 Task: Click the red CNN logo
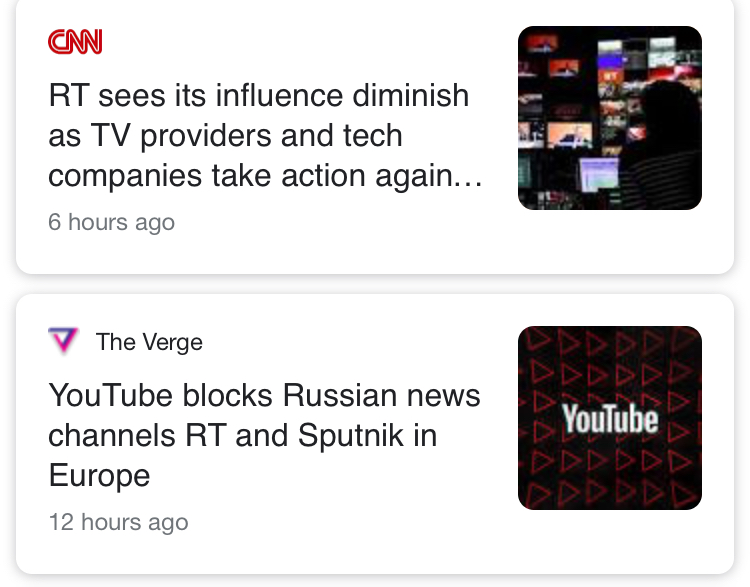click(75, 42)
